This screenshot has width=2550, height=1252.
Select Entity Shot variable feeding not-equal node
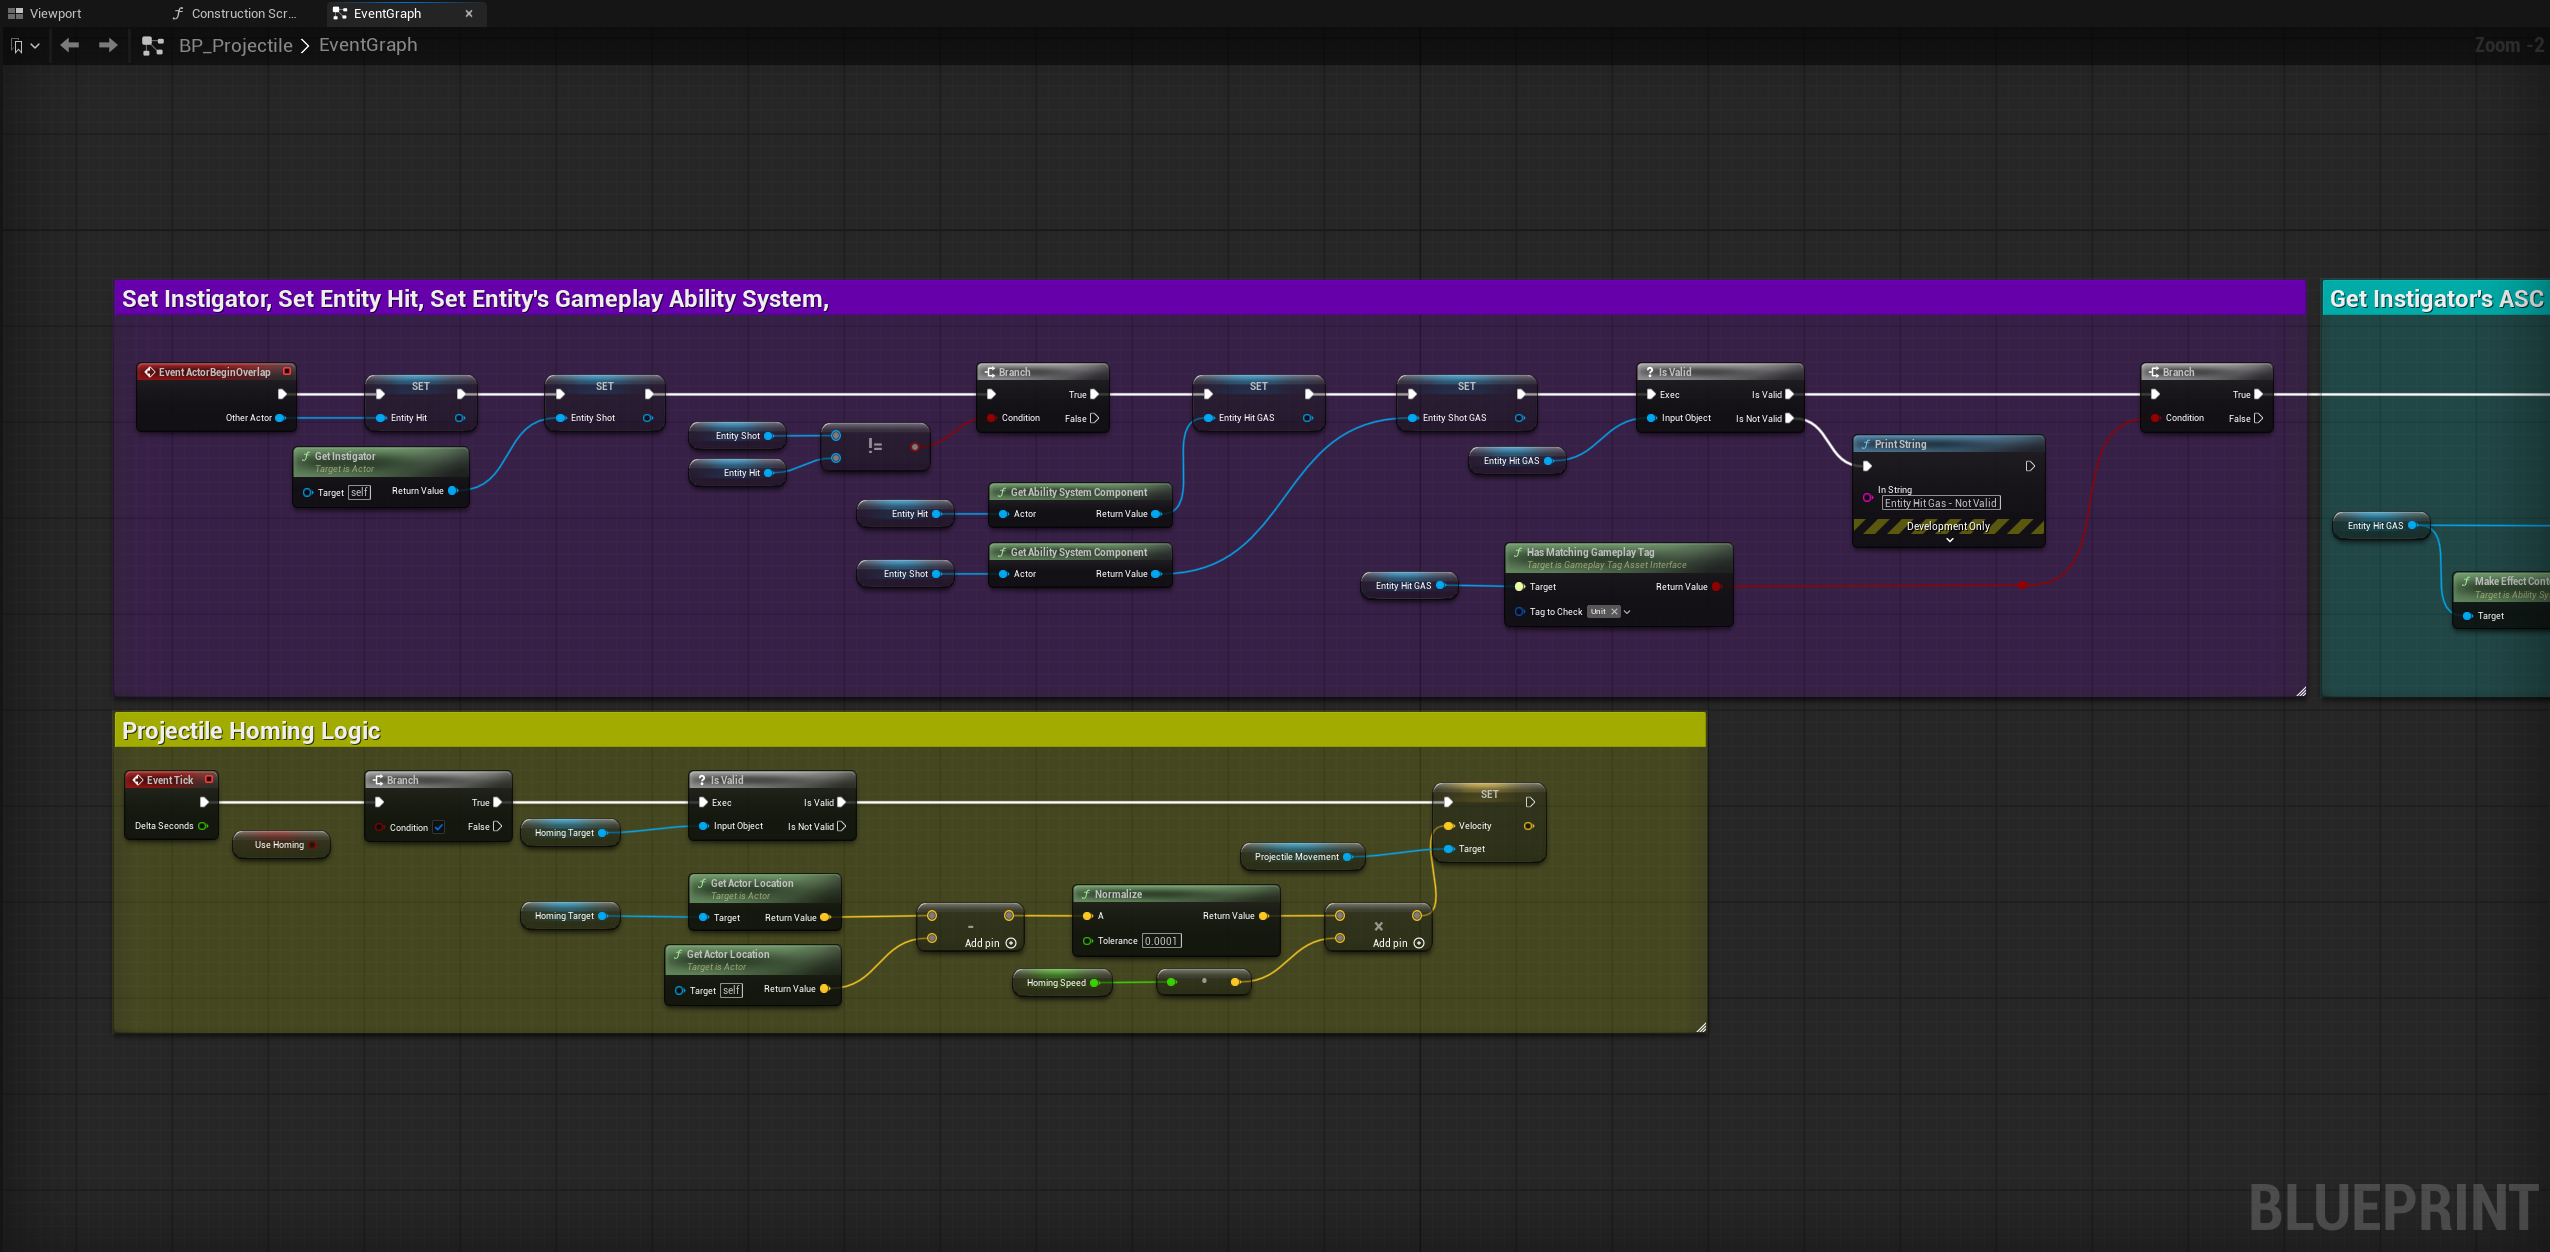738,436
